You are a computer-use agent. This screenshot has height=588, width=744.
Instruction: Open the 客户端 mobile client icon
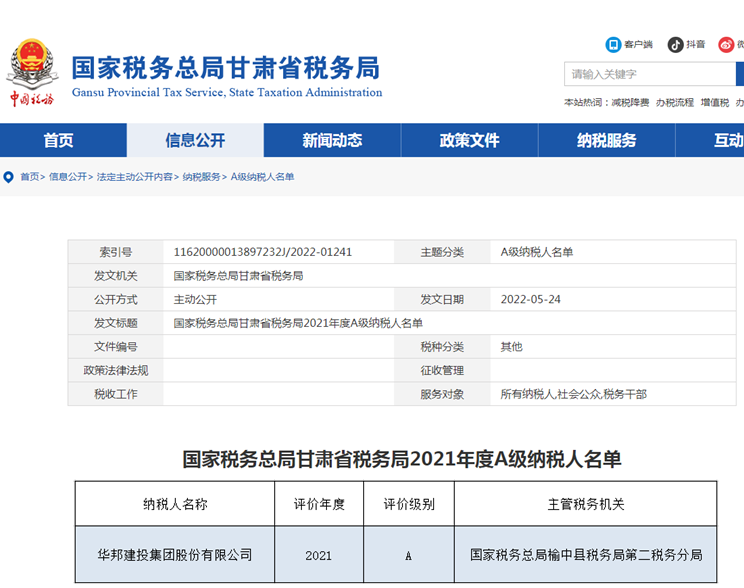coord(614,44)
